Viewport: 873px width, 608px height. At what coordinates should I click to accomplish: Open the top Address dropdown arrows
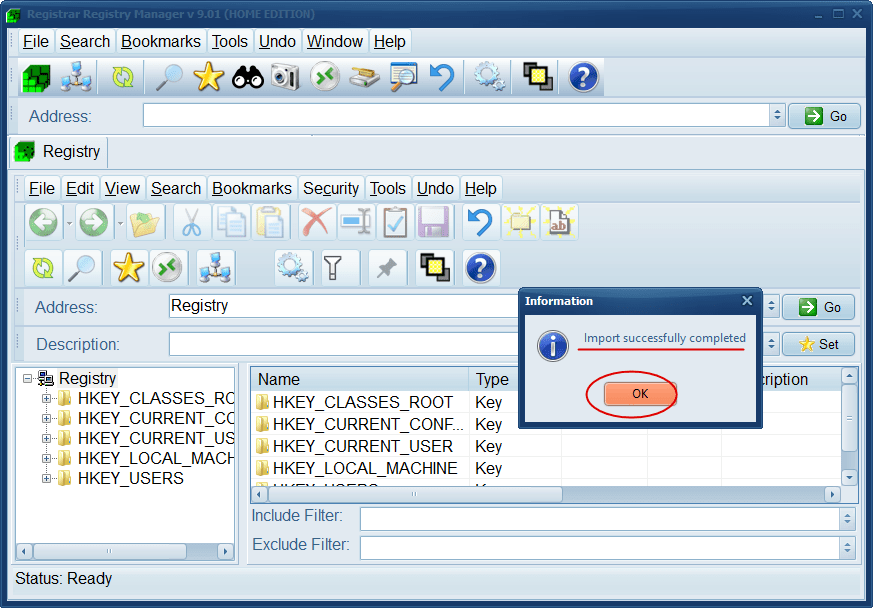(x=777, y=116)
